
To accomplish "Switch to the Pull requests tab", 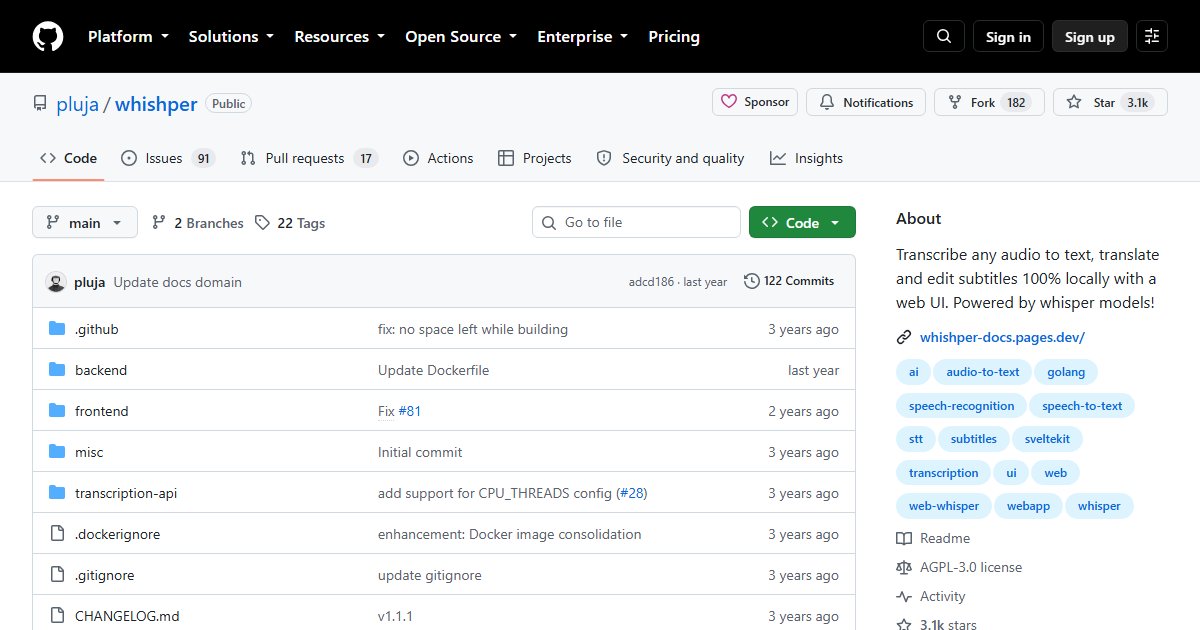I will point(309,158).
